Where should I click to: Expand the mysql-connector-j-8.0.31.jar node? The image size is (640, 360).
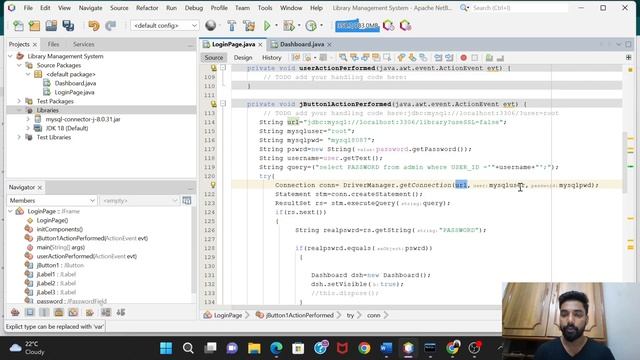(x=28, y=119)
